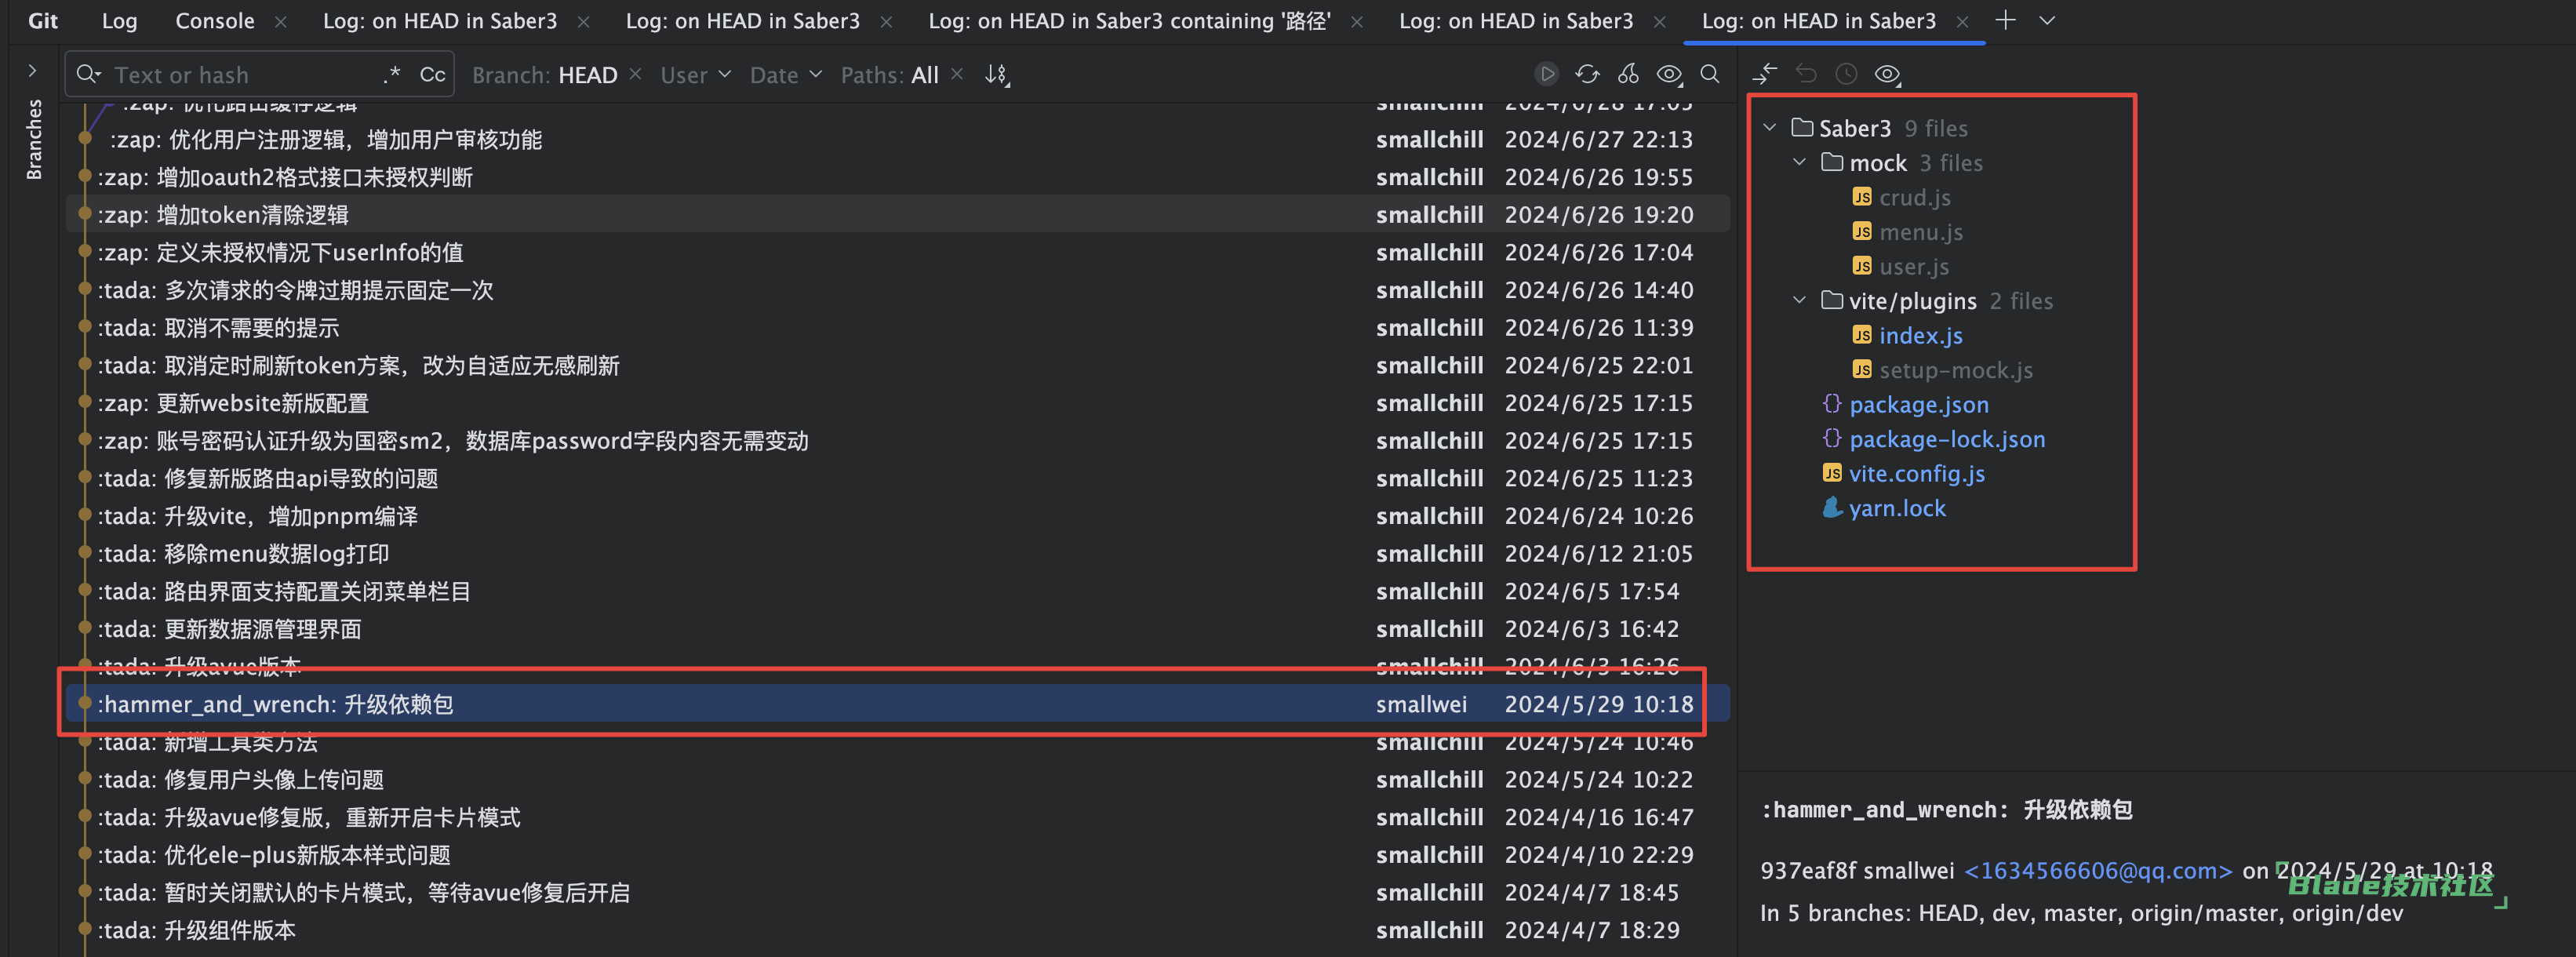This screenshot has height=957, width=2576.
Task: Open the Date filter dropdown
Action: [x=785, y=75]
